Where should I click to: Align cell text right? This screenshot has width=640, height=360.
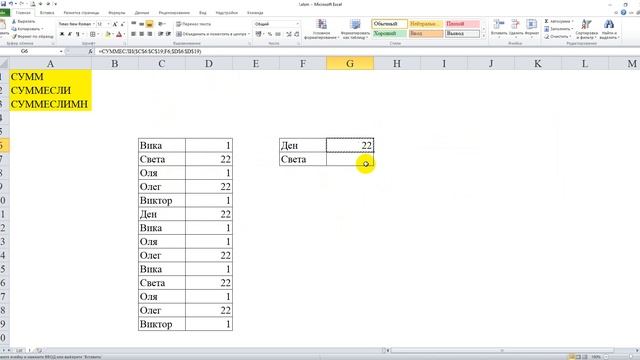point(150,34)
